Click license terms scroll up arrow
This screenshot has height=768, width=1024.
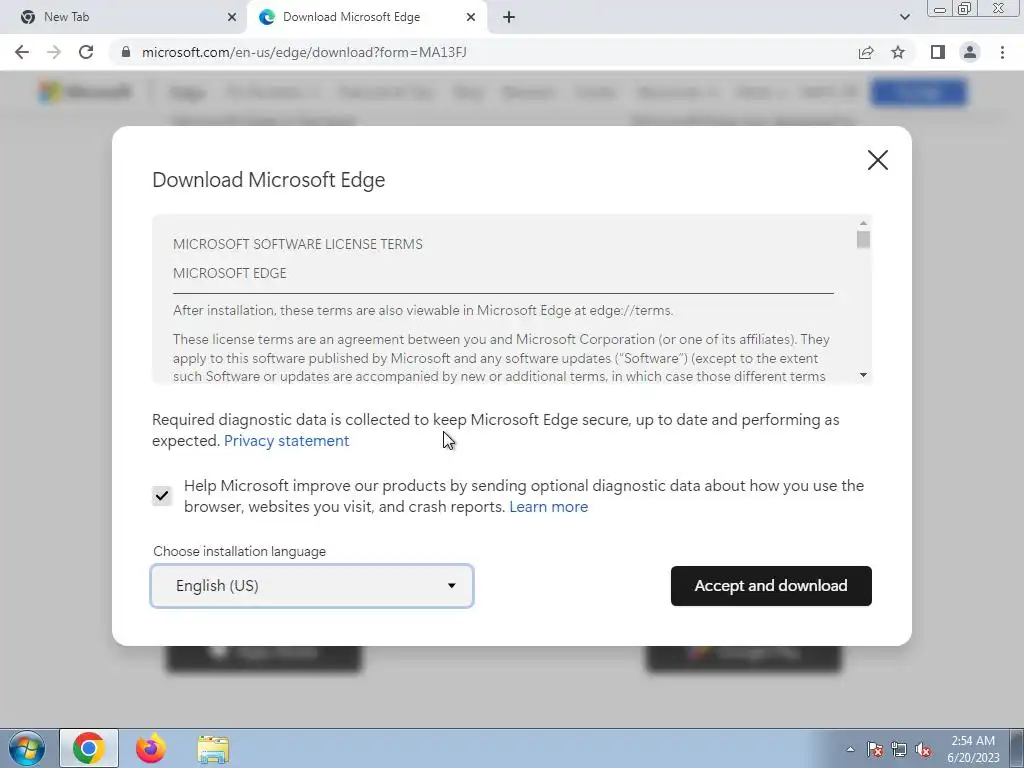pyautogui.click(x=863, y=223)
